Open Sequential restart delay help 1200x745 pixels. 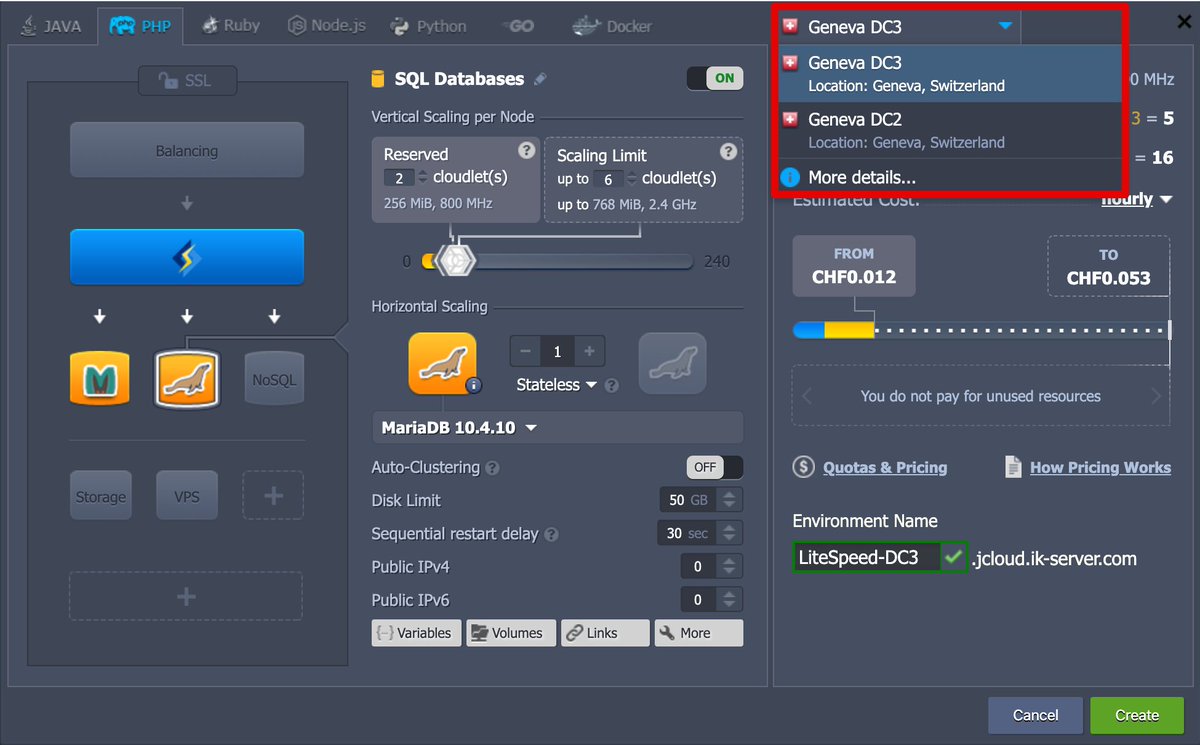coord(551,535)
